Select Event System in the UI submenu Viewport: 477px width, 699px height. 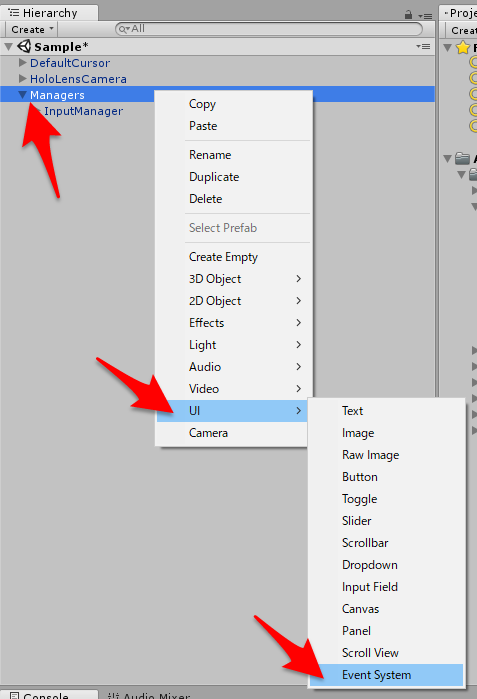point(386,675)
